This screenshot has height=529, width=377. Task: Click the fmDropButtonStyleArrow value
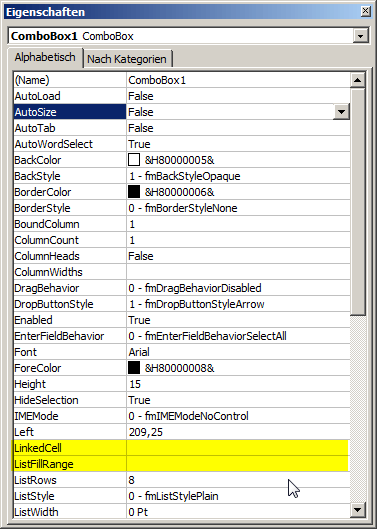[x=238, y=304]
